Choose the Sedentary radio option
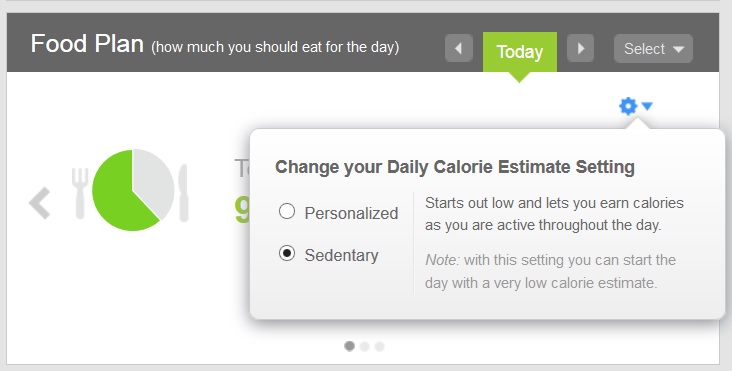Viewport: 732px width, 371px height. click(287, 253)
